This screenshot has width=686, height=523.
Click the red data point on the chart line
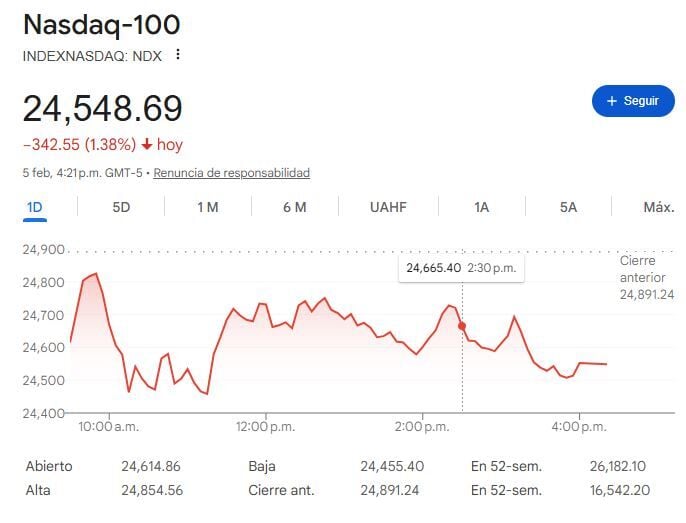pyautogui.click(x=462, y=326)
